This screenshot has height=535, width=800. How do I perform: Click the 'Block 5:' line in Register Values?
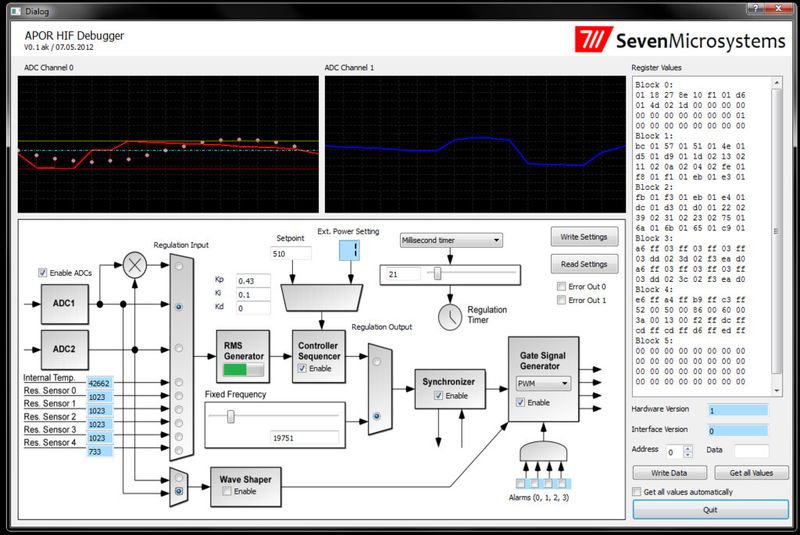pos(655,341)
